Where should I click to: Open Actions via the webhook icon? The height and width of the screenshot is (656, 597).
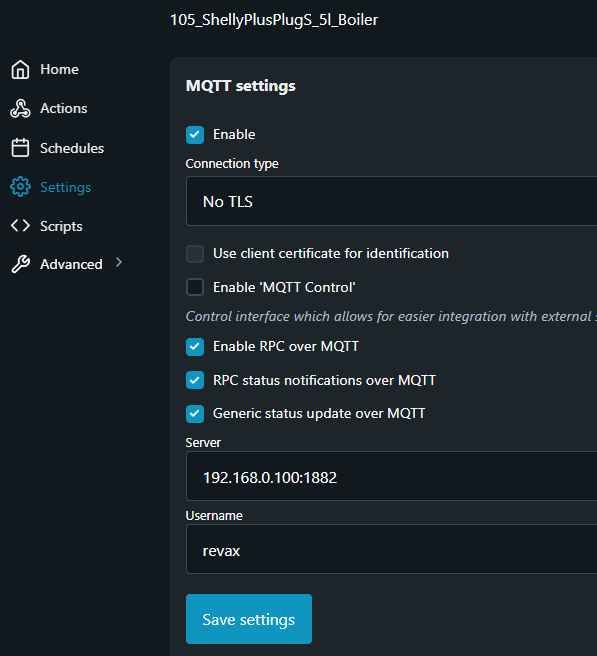click(x=20, y=108)
